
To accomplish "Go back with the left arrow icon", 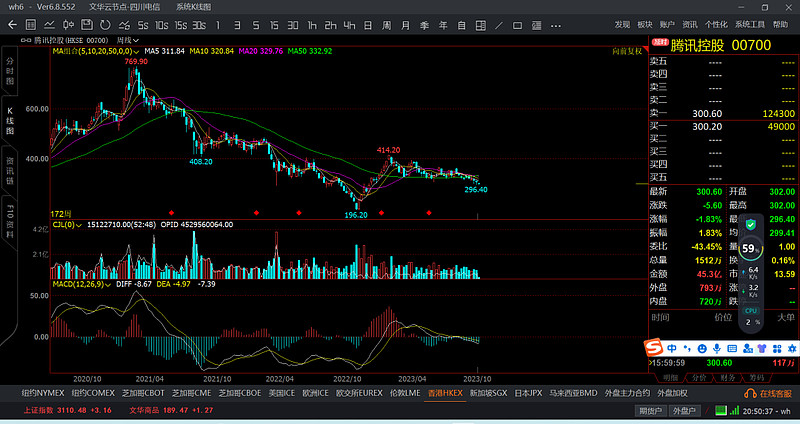I will point(12,24).
